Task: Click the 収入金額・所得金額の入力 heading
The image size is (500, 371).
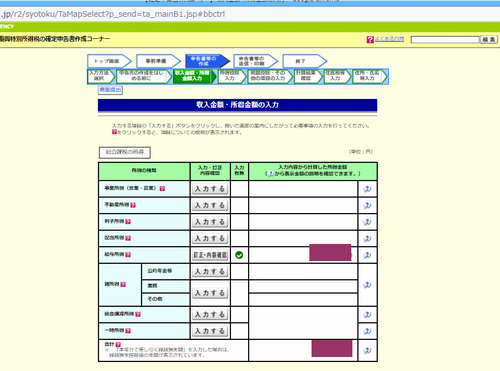Action: click(x=237, y=105)
